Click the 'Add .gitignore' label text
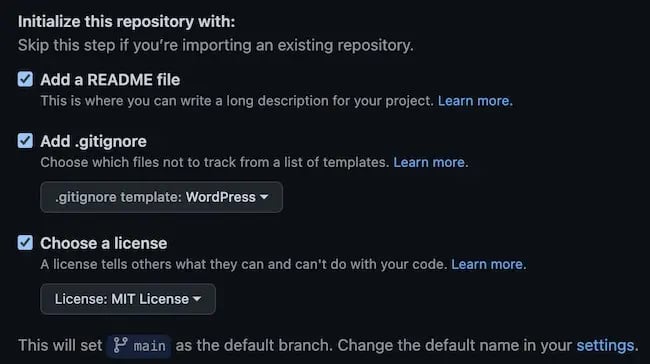Viewport: 650px width, 364px height. (x=93, y=141)
